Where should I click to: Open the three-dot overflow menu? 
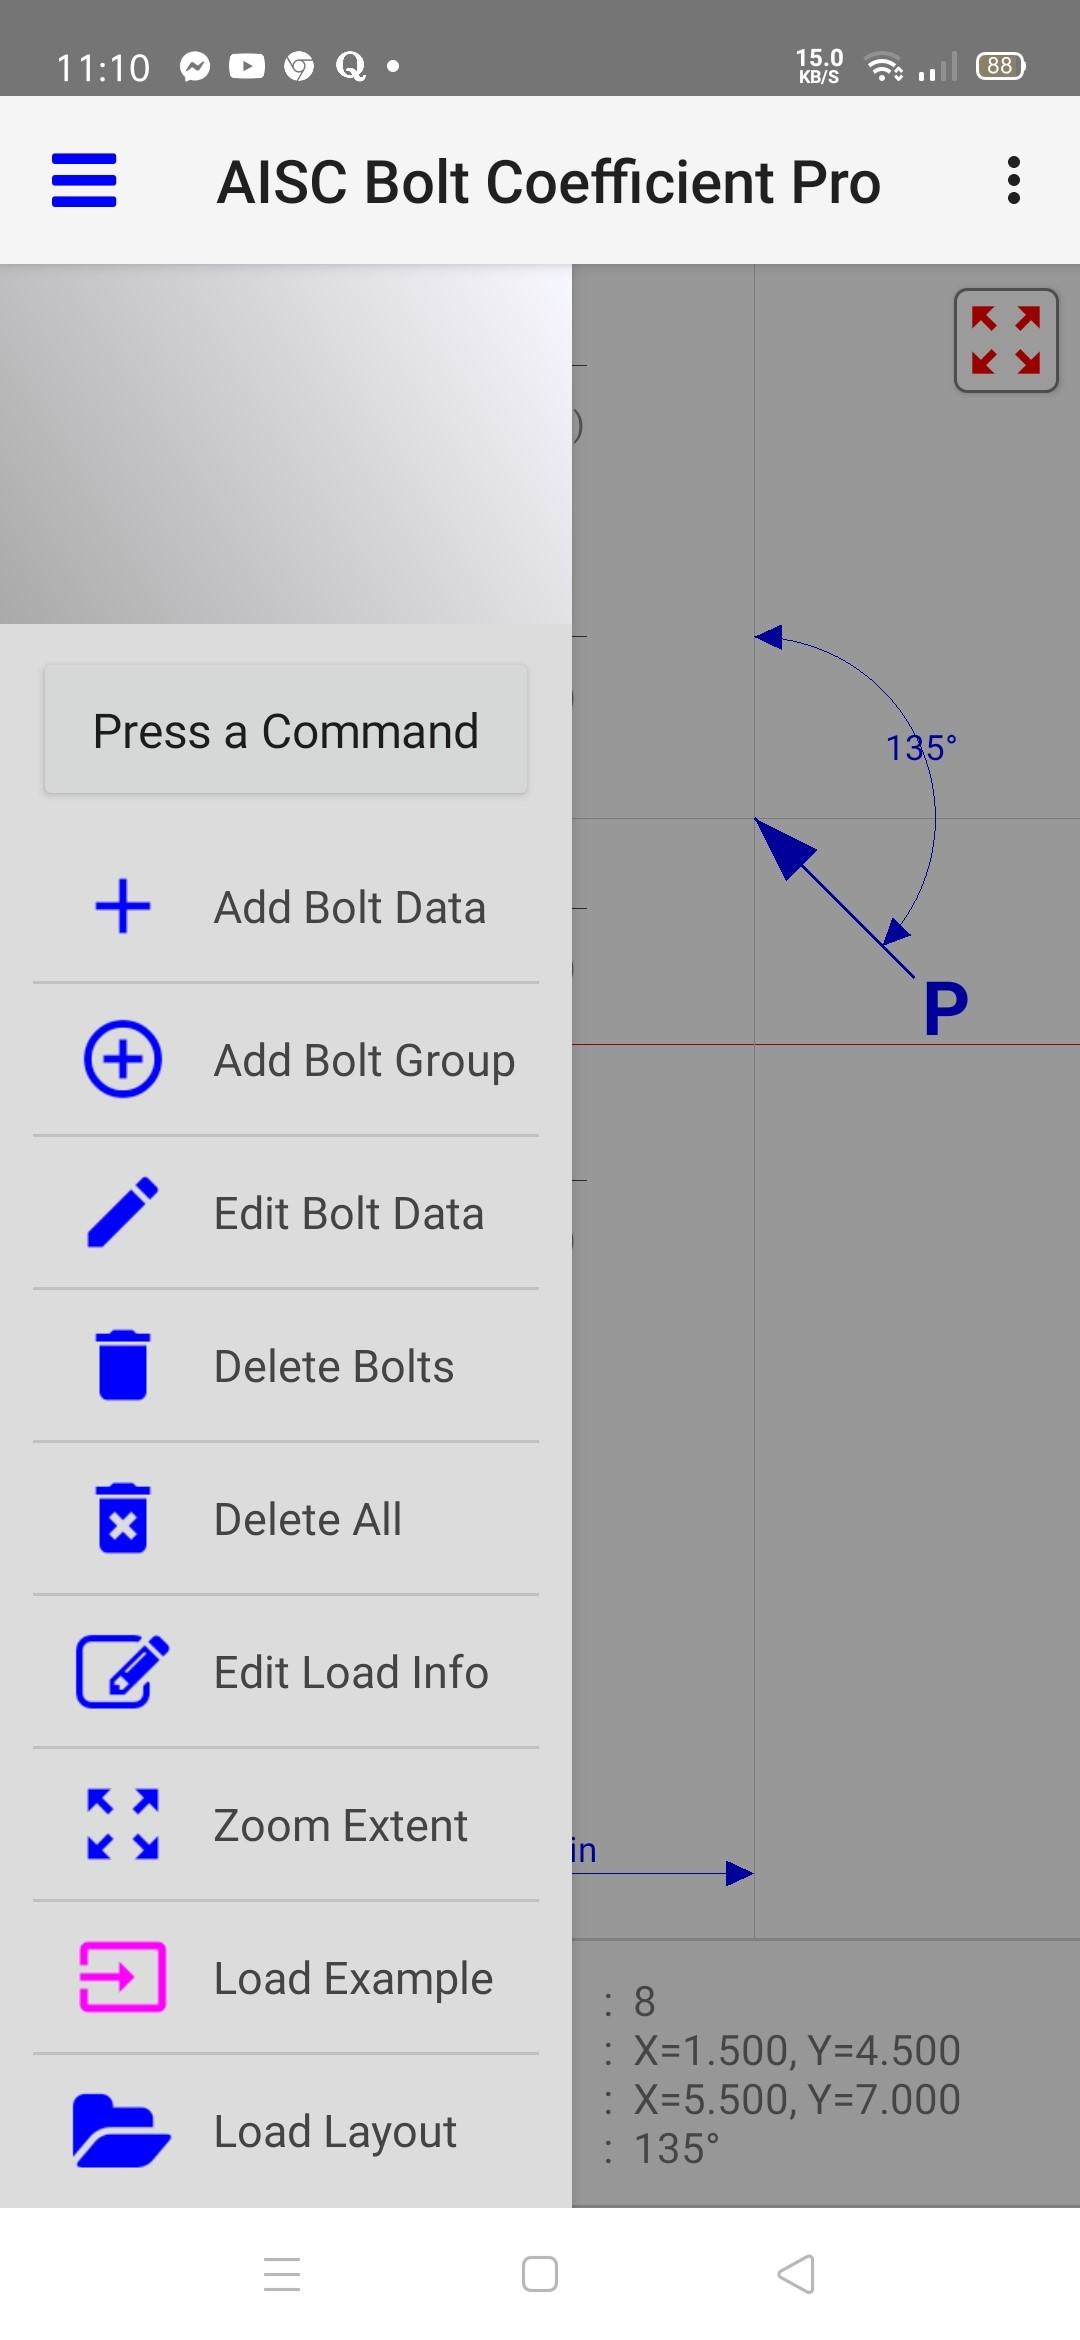click(1013, 180)
